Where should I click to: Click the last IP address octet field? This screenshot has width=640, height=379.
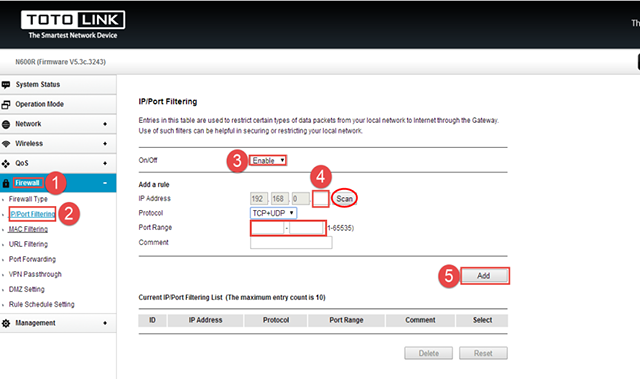point(320,199)
